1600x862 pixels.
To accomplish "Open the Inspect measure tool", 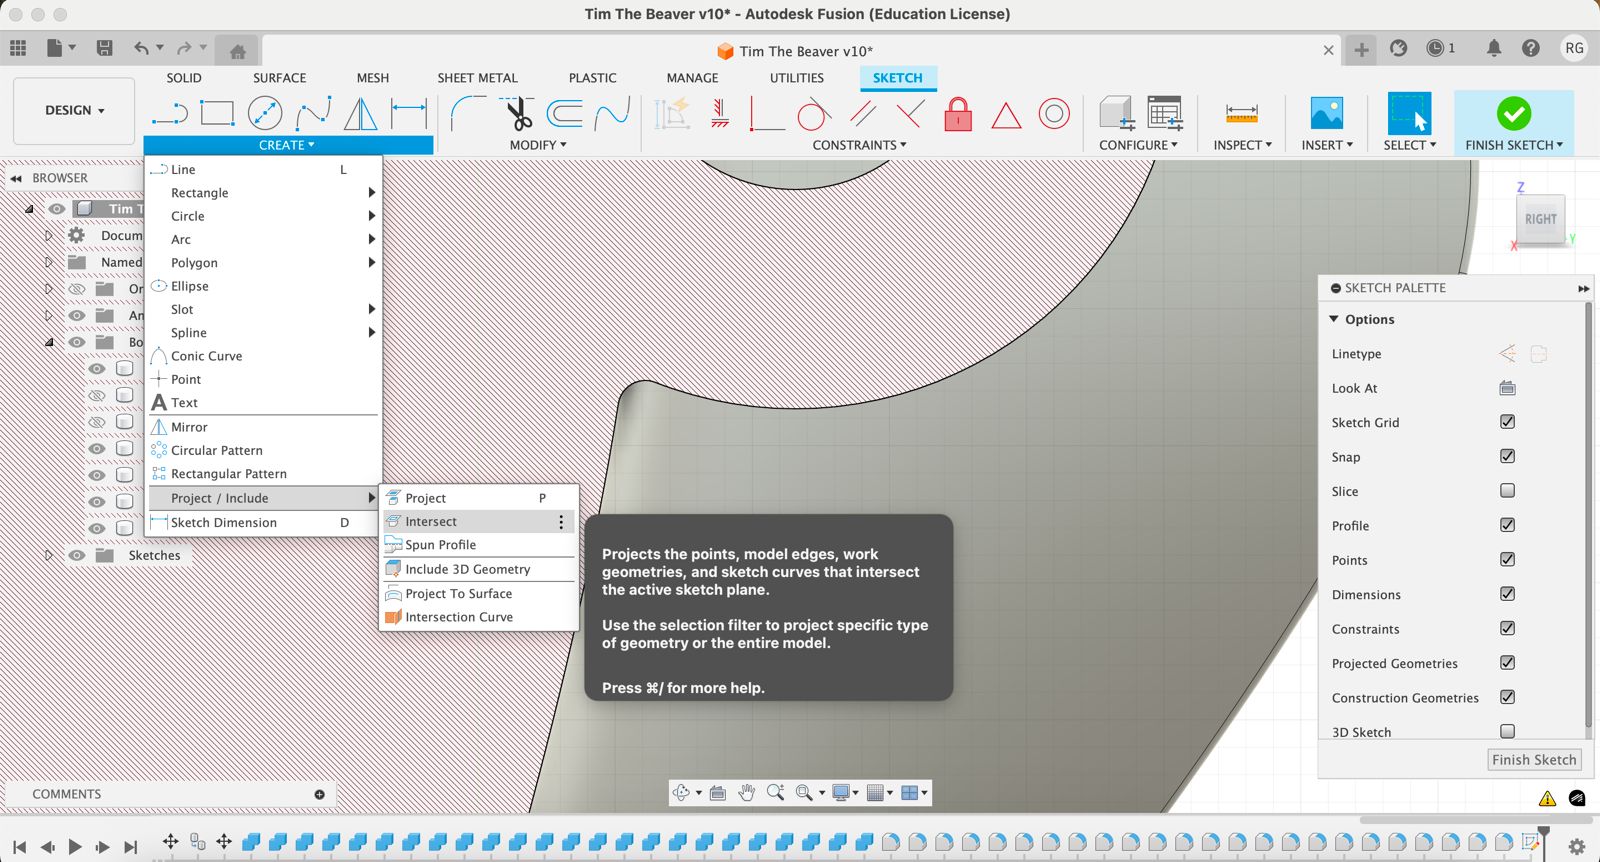I will click(1241, 114).
